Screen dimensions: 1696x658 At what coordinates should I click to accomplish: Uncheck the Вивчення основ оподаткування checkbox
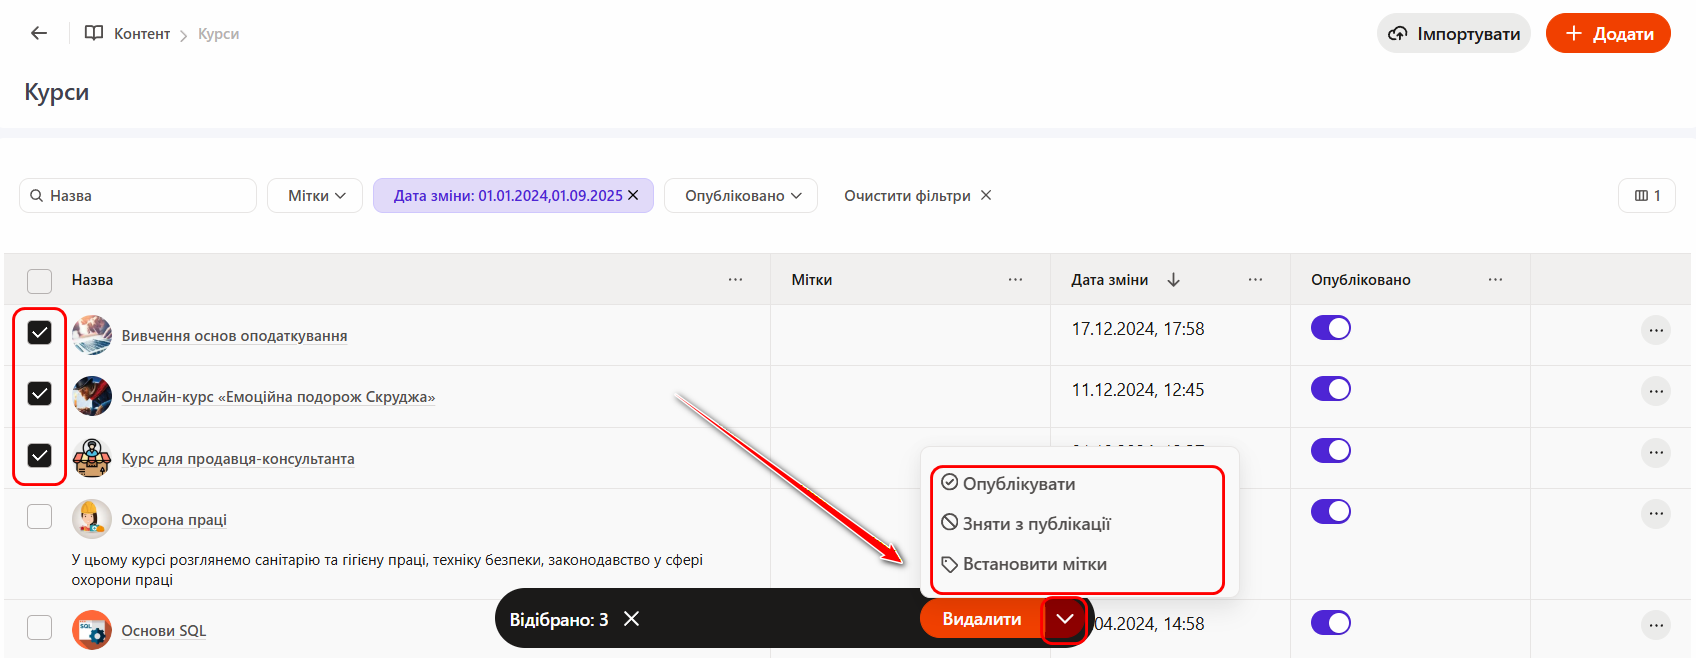coord(39,332)
